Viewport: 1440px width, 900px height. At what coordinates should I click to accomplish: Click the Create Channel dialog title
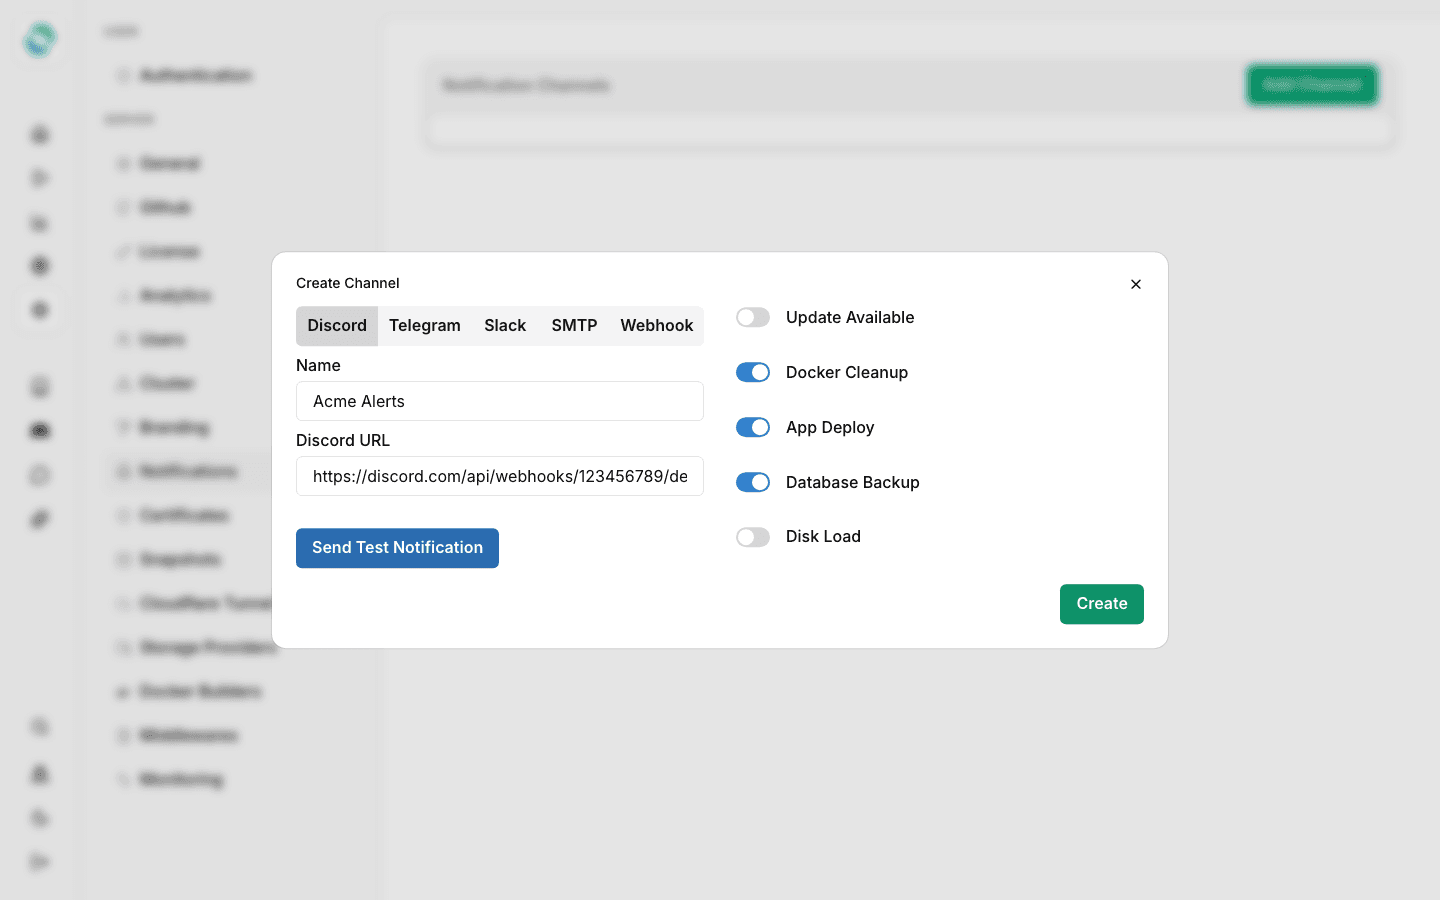[x=348, y=283]
